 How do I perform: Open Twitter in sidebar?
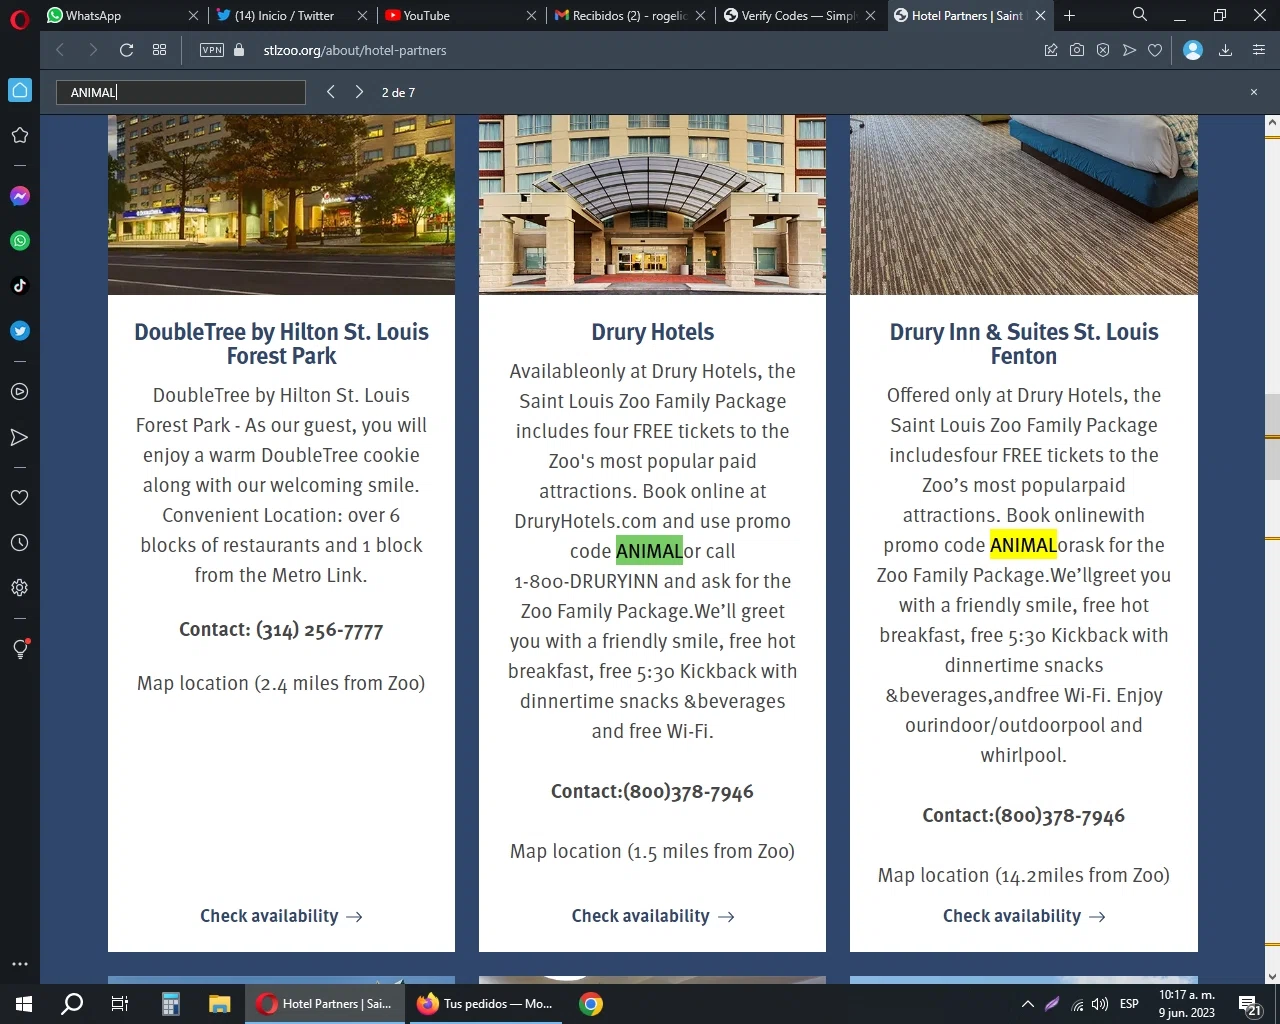pos(19,331)
